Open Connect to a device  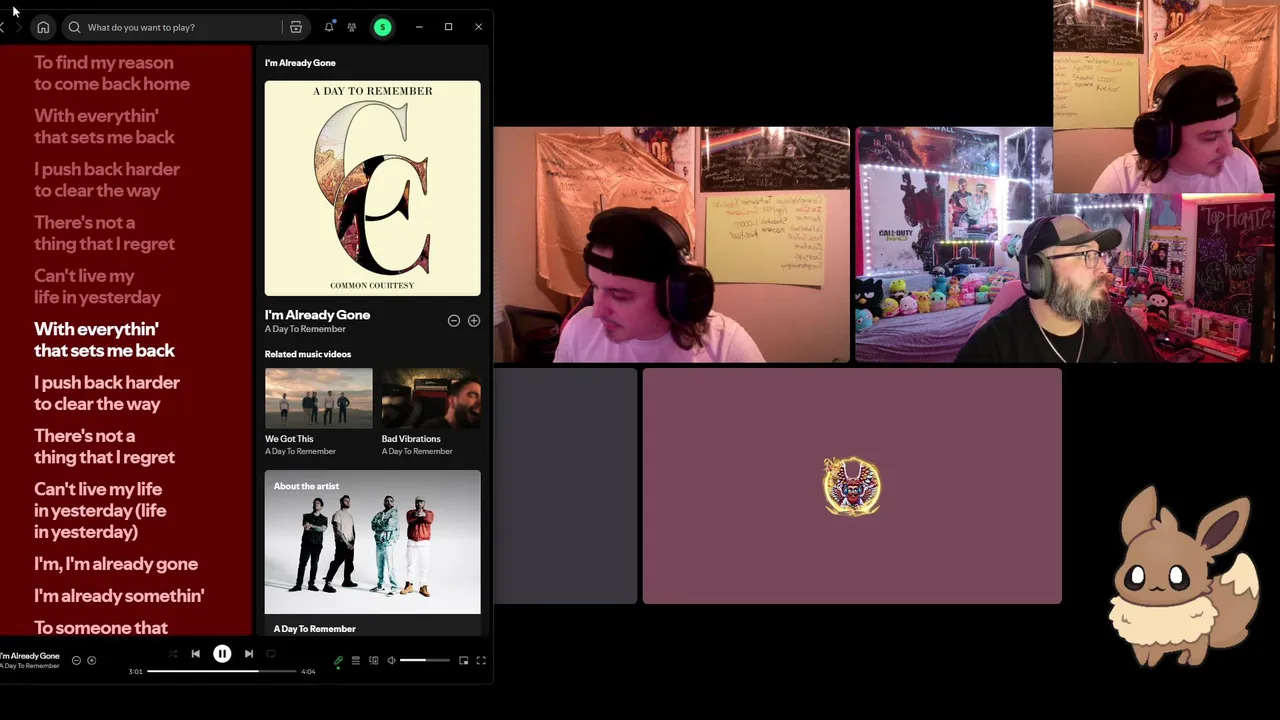[374, 661]
